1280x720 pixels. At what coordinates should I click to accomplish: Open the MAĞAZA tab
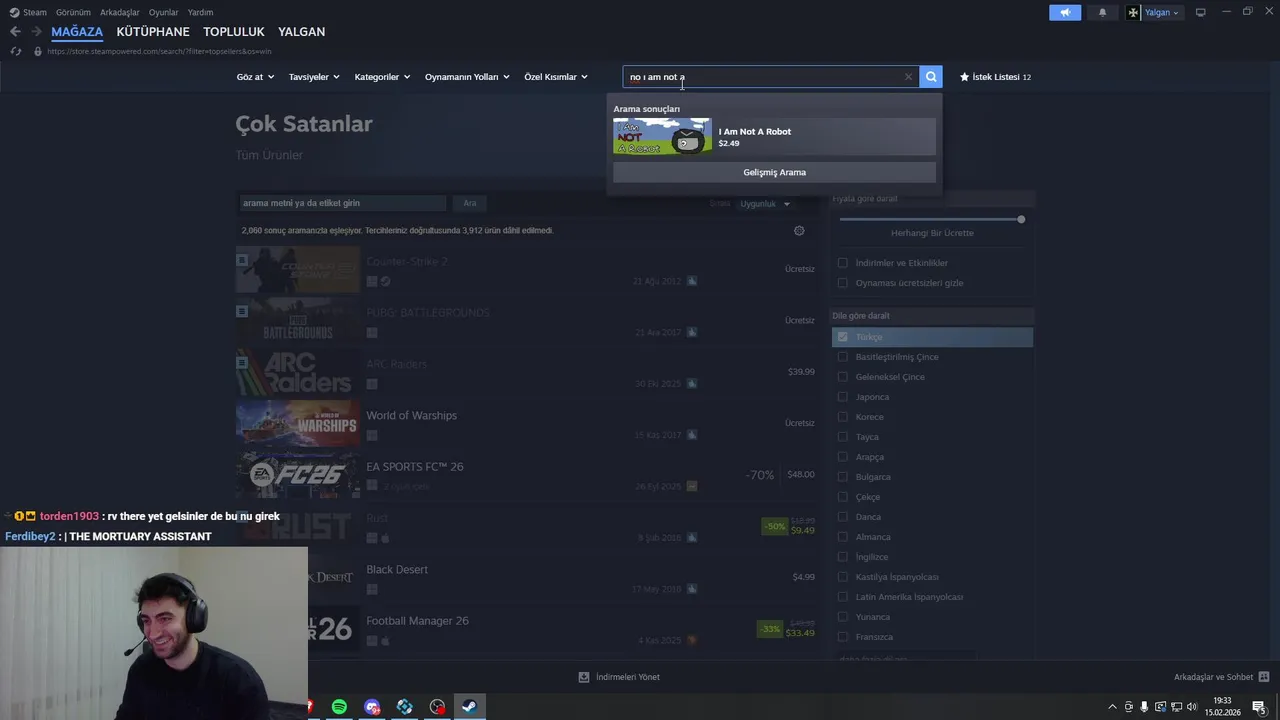point(77,32)
